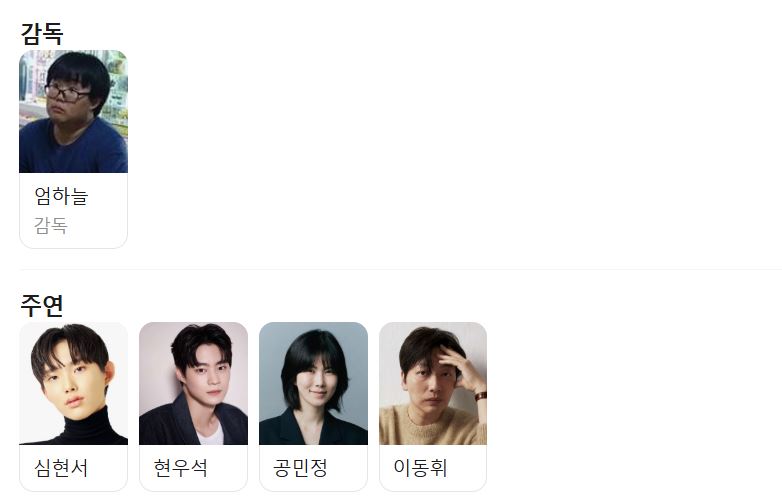The image size is (782, 504).
Task: Open 심현서's profile photo
Action: click(73, 383)
